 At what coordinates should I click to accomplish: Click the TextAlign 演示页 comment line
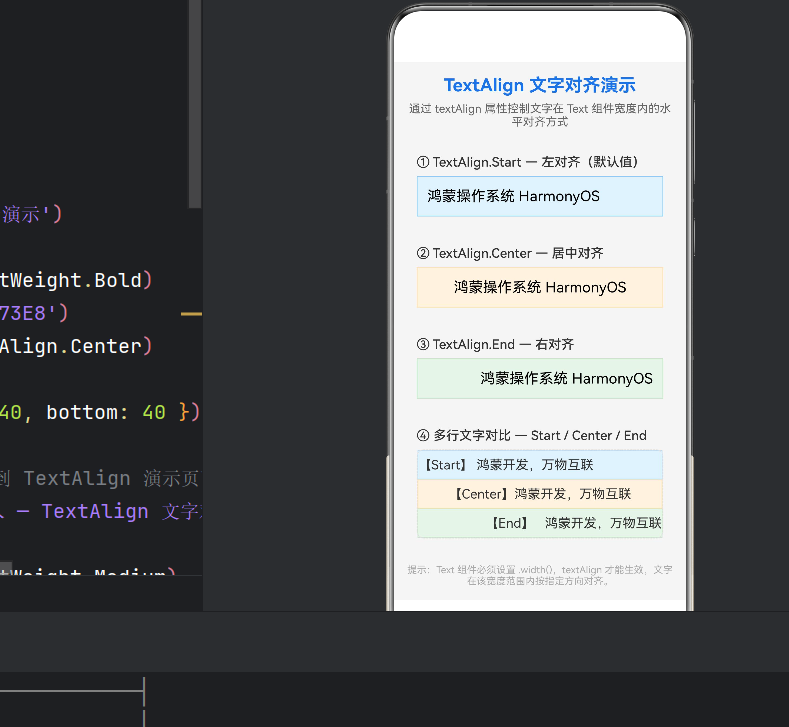(100, 478)
